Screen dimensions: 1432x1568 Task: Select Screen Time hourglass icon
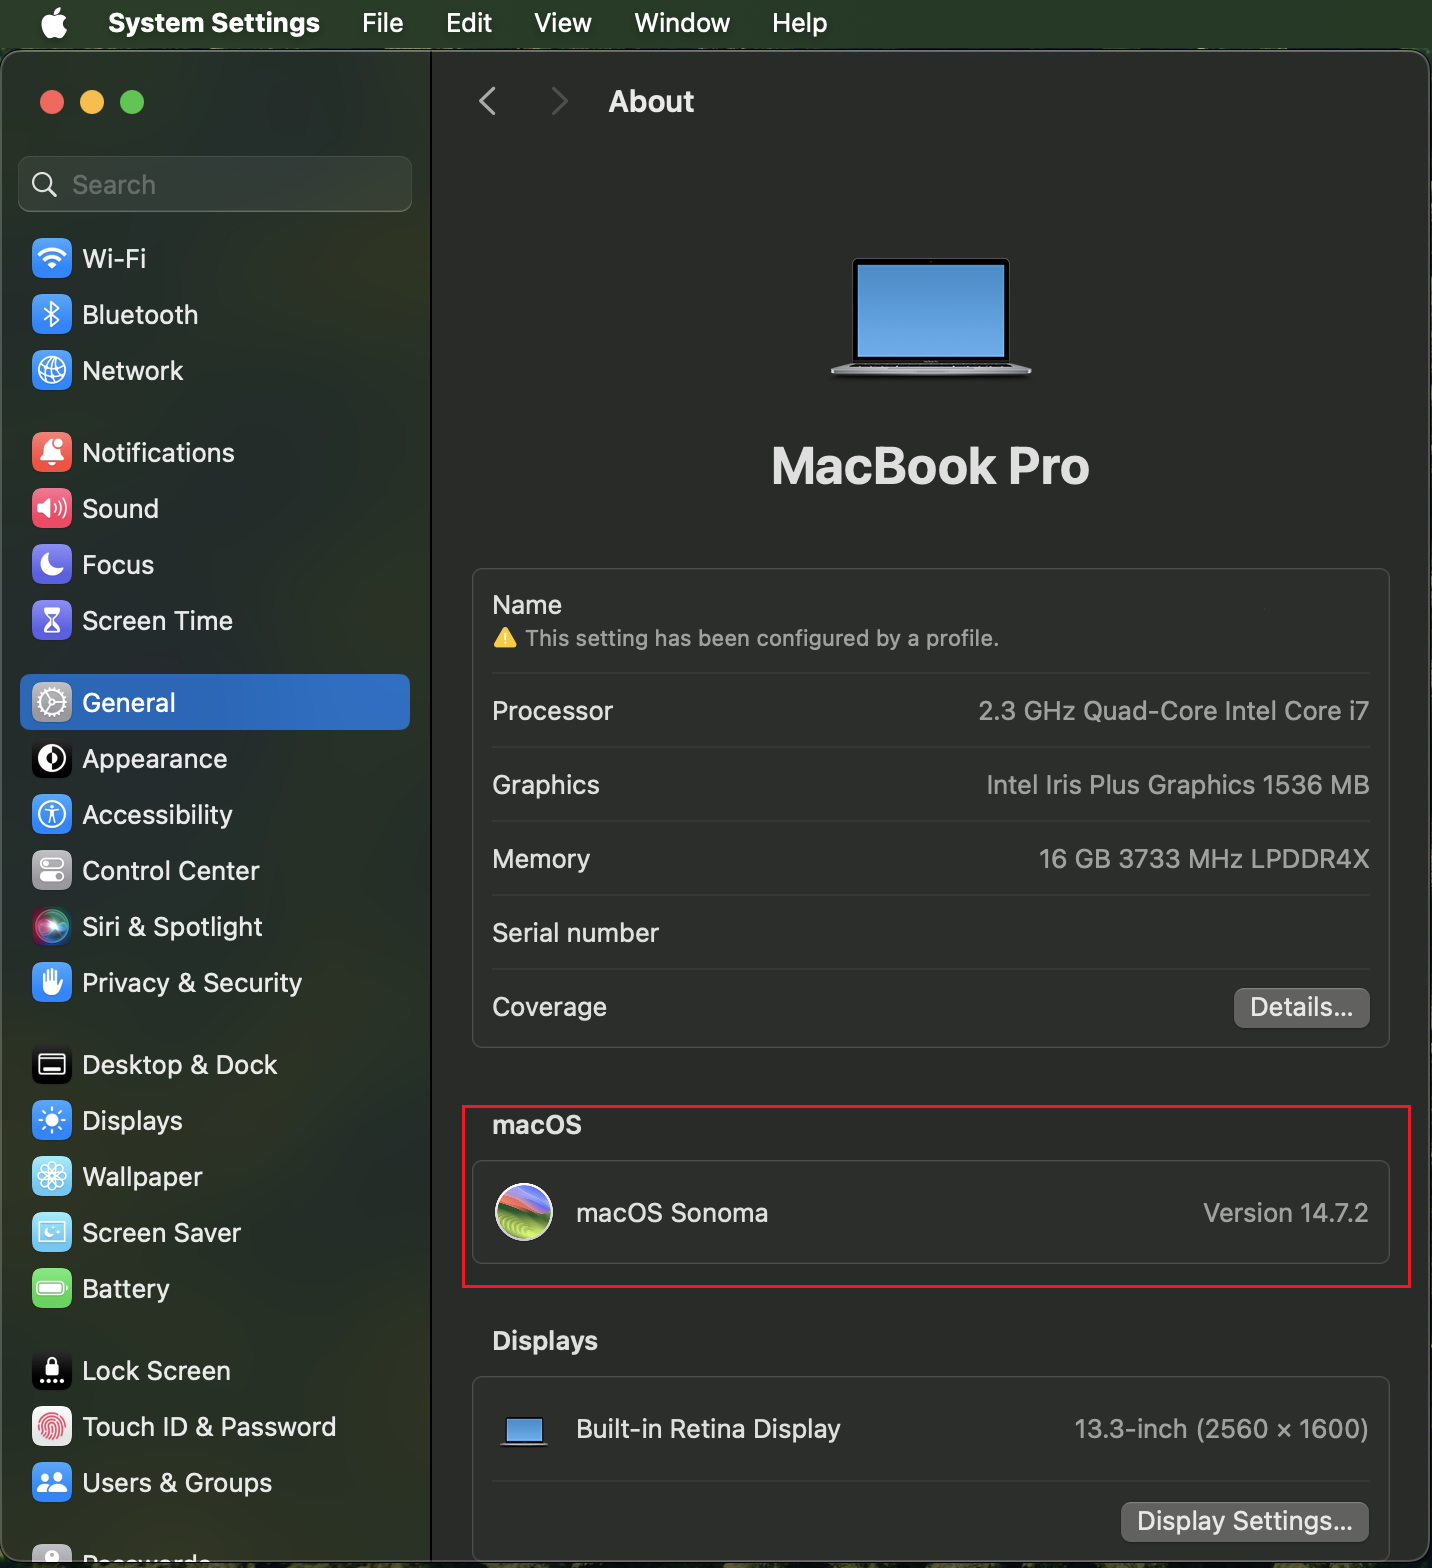point(52,620)
